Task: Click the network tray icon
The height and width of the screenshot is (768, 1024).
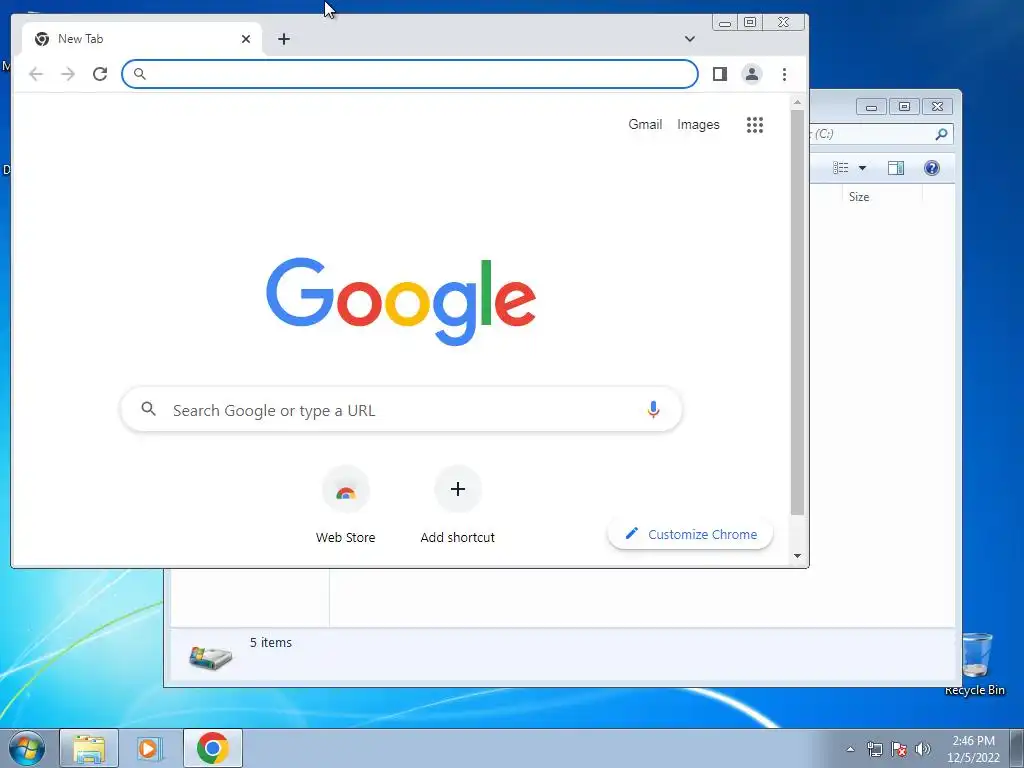Action: tap(874, 749)
